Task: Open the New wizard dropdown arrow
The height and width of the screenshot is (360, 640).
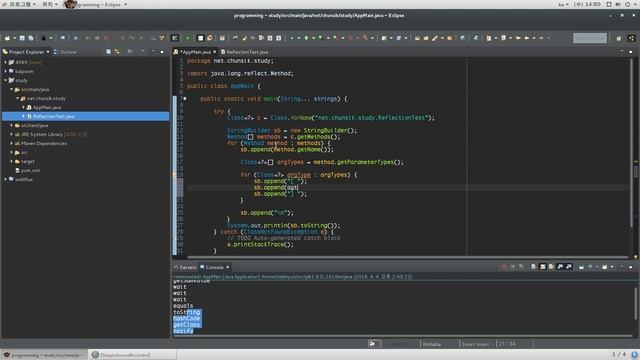Action: pyautogui.click(x=14, y=38)
